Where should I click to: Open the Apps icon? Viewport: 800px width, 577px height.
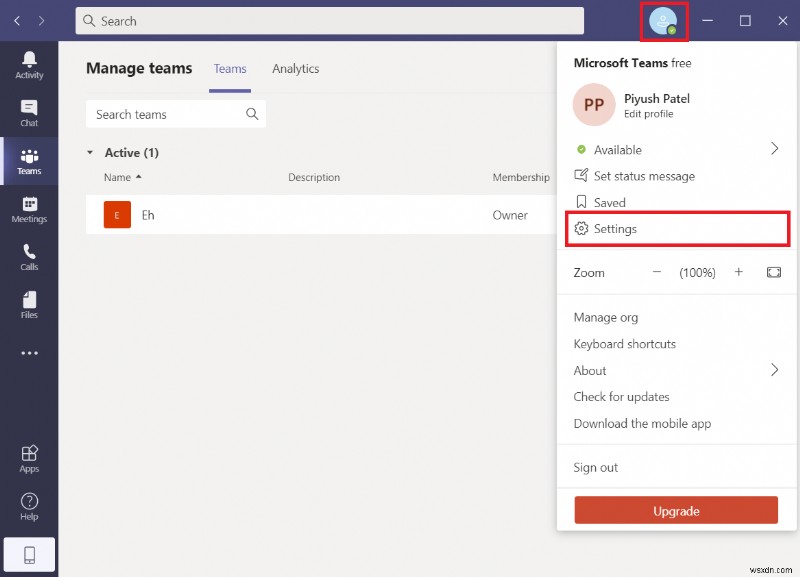pyautogui.click(x=29, y=457)
